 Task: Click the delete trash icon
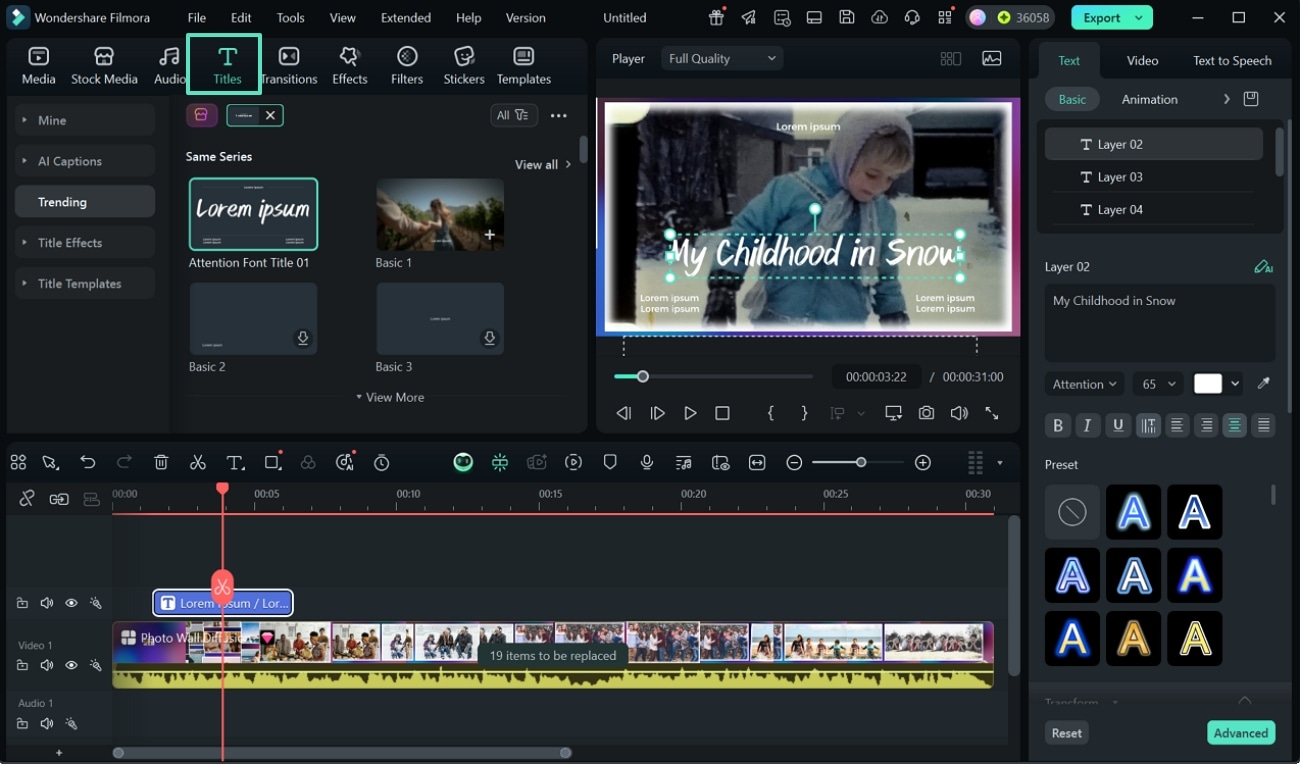pyautogui.click(x=161, y=462)
